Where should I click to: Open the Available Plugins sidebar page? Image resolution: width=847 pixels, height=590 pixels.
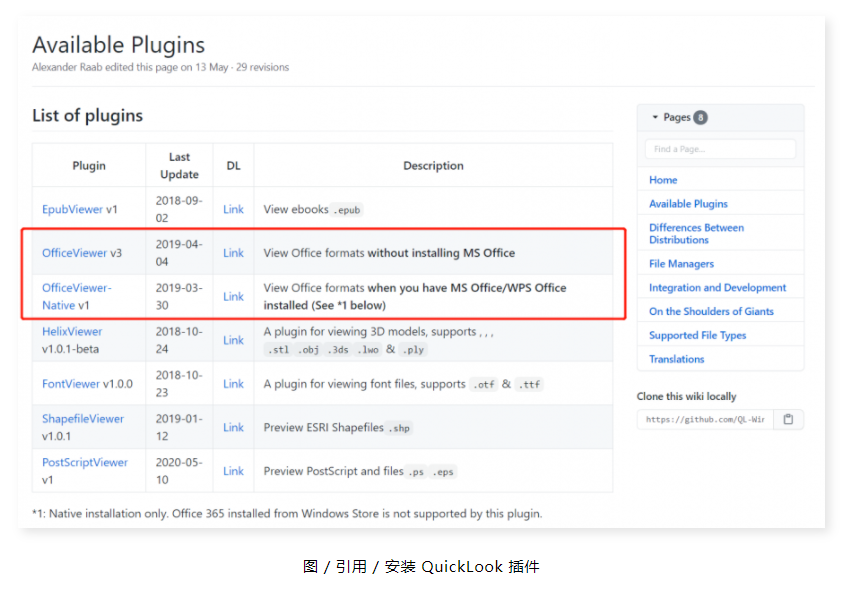tap(688, 203)
